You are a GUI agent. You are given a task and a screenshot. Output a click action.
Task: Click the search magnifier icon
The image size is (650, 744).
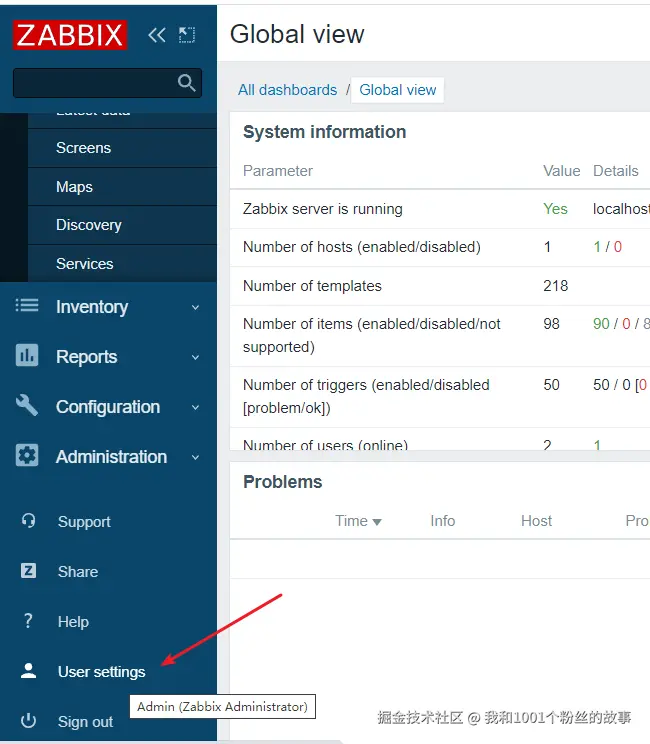pos(186,83)
